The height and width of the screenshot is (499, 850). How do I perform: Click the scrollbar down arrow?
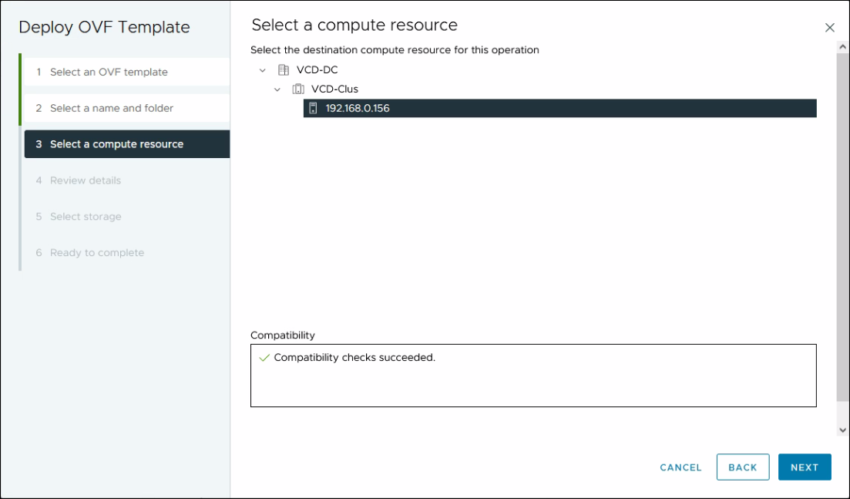pyautogui.click(x=842, y=429)
